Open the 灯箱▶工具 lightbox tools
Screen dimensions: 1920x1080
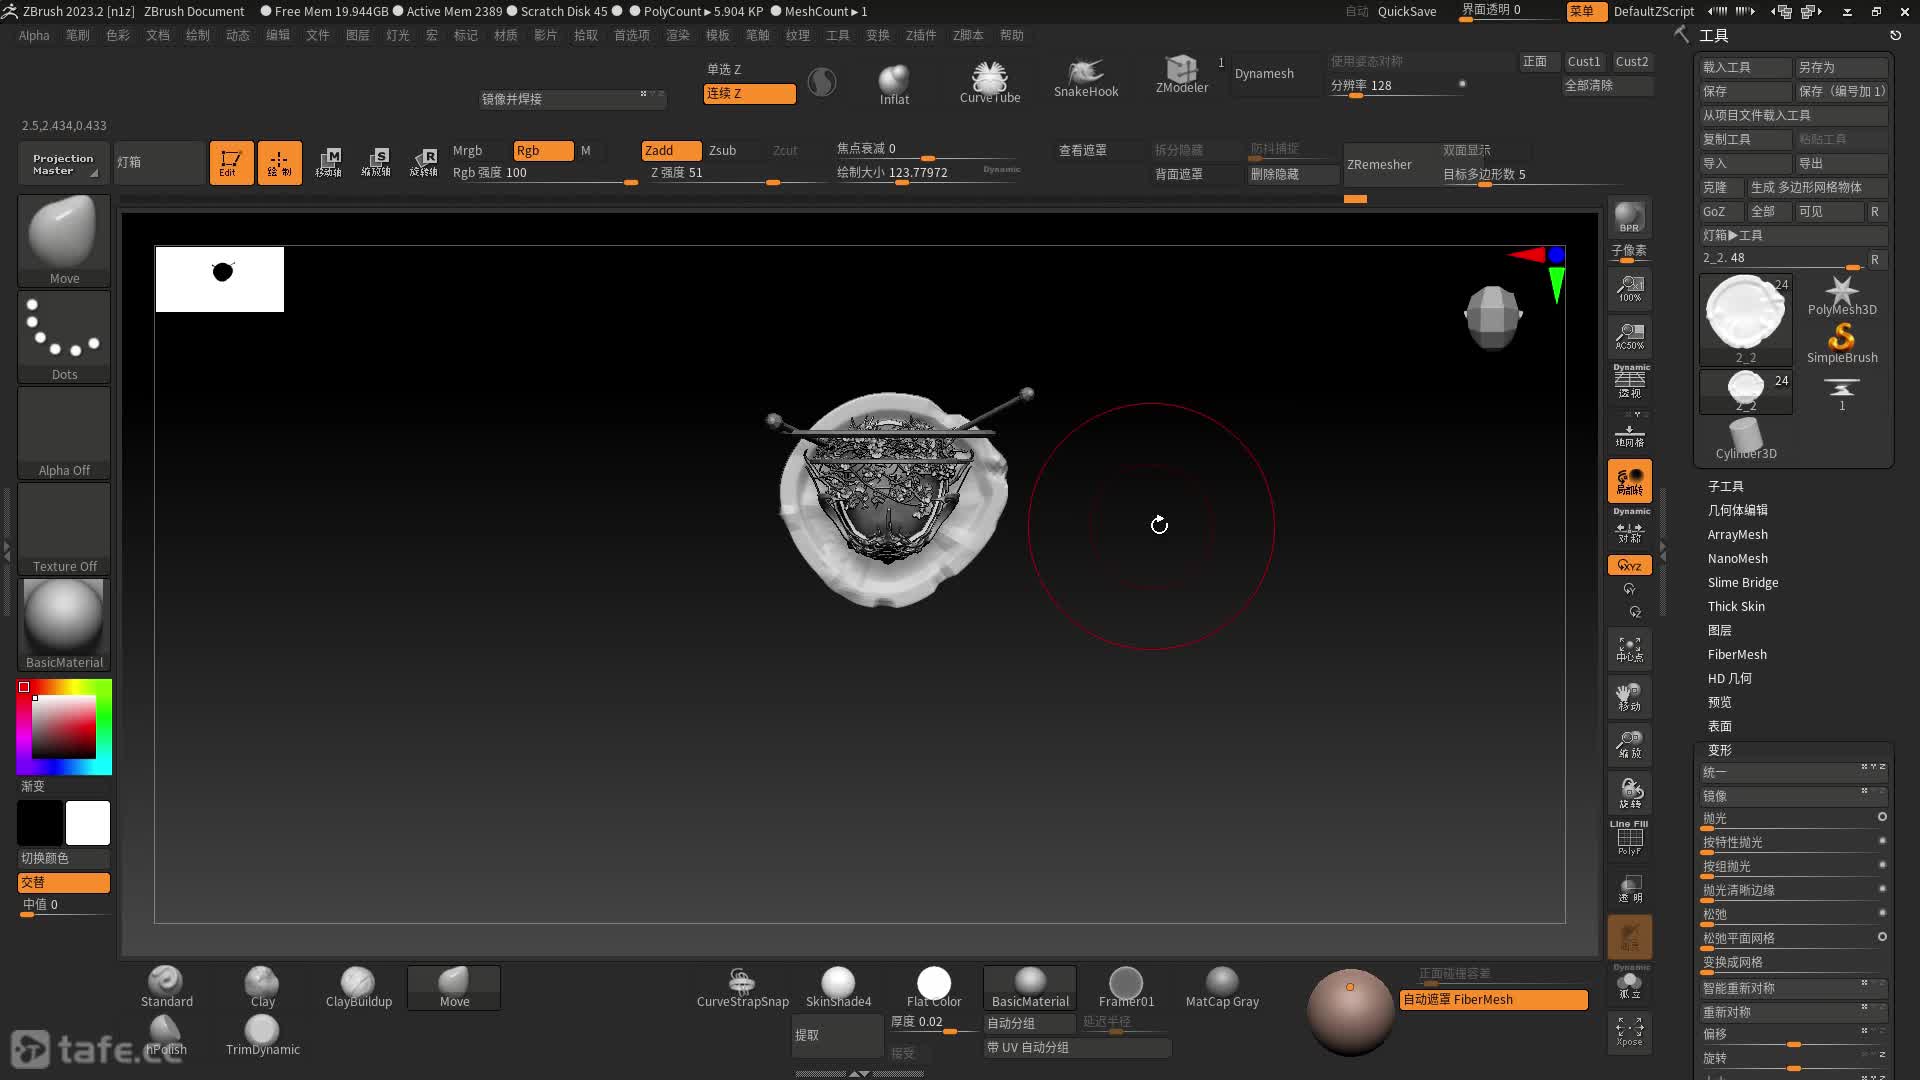(1793, 235)
